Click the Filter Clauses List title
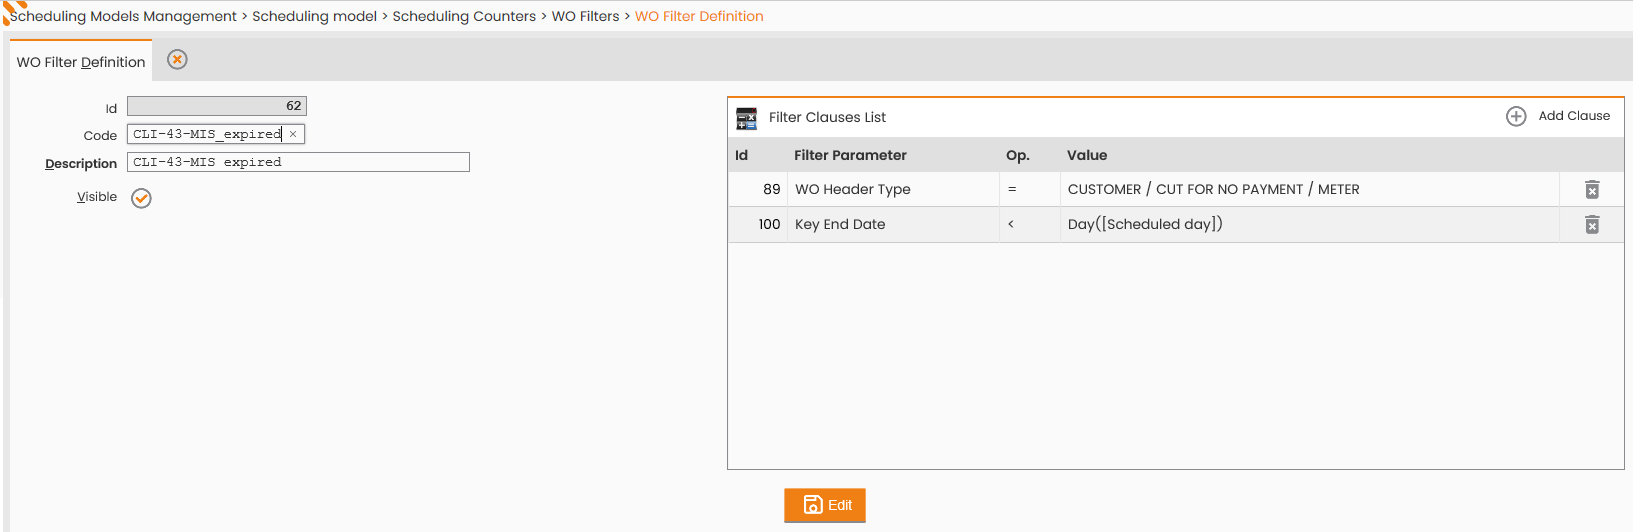Screen dimensions: 1633x532 827,117
